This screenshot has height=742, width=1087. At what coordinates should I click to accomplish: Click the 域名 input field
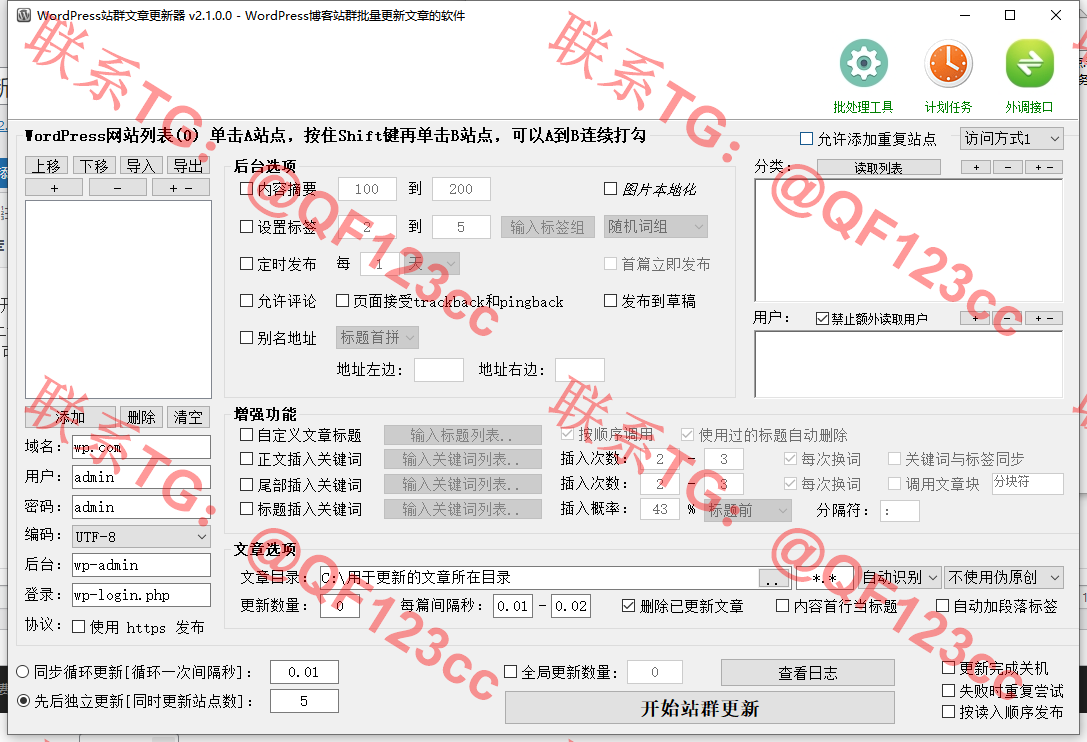pyautogui.click(x=141, y=447)
